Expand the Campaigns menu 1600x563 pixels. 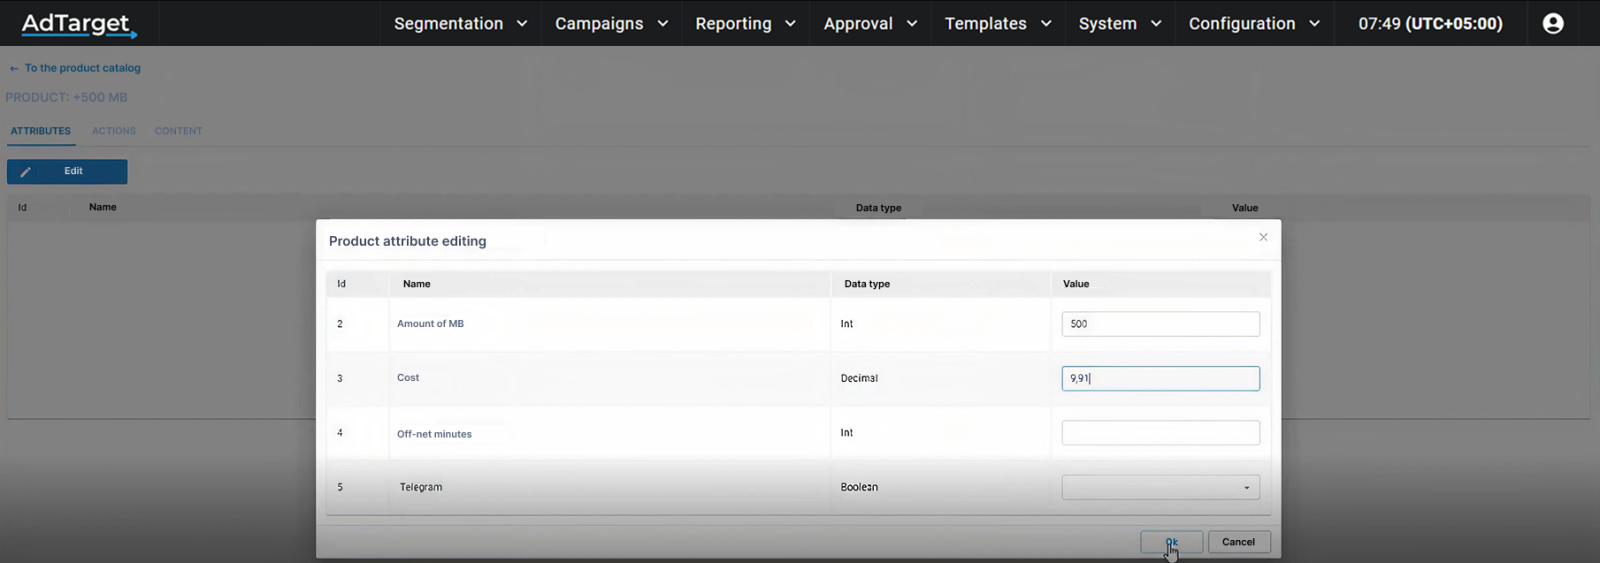tap(611, 24)
